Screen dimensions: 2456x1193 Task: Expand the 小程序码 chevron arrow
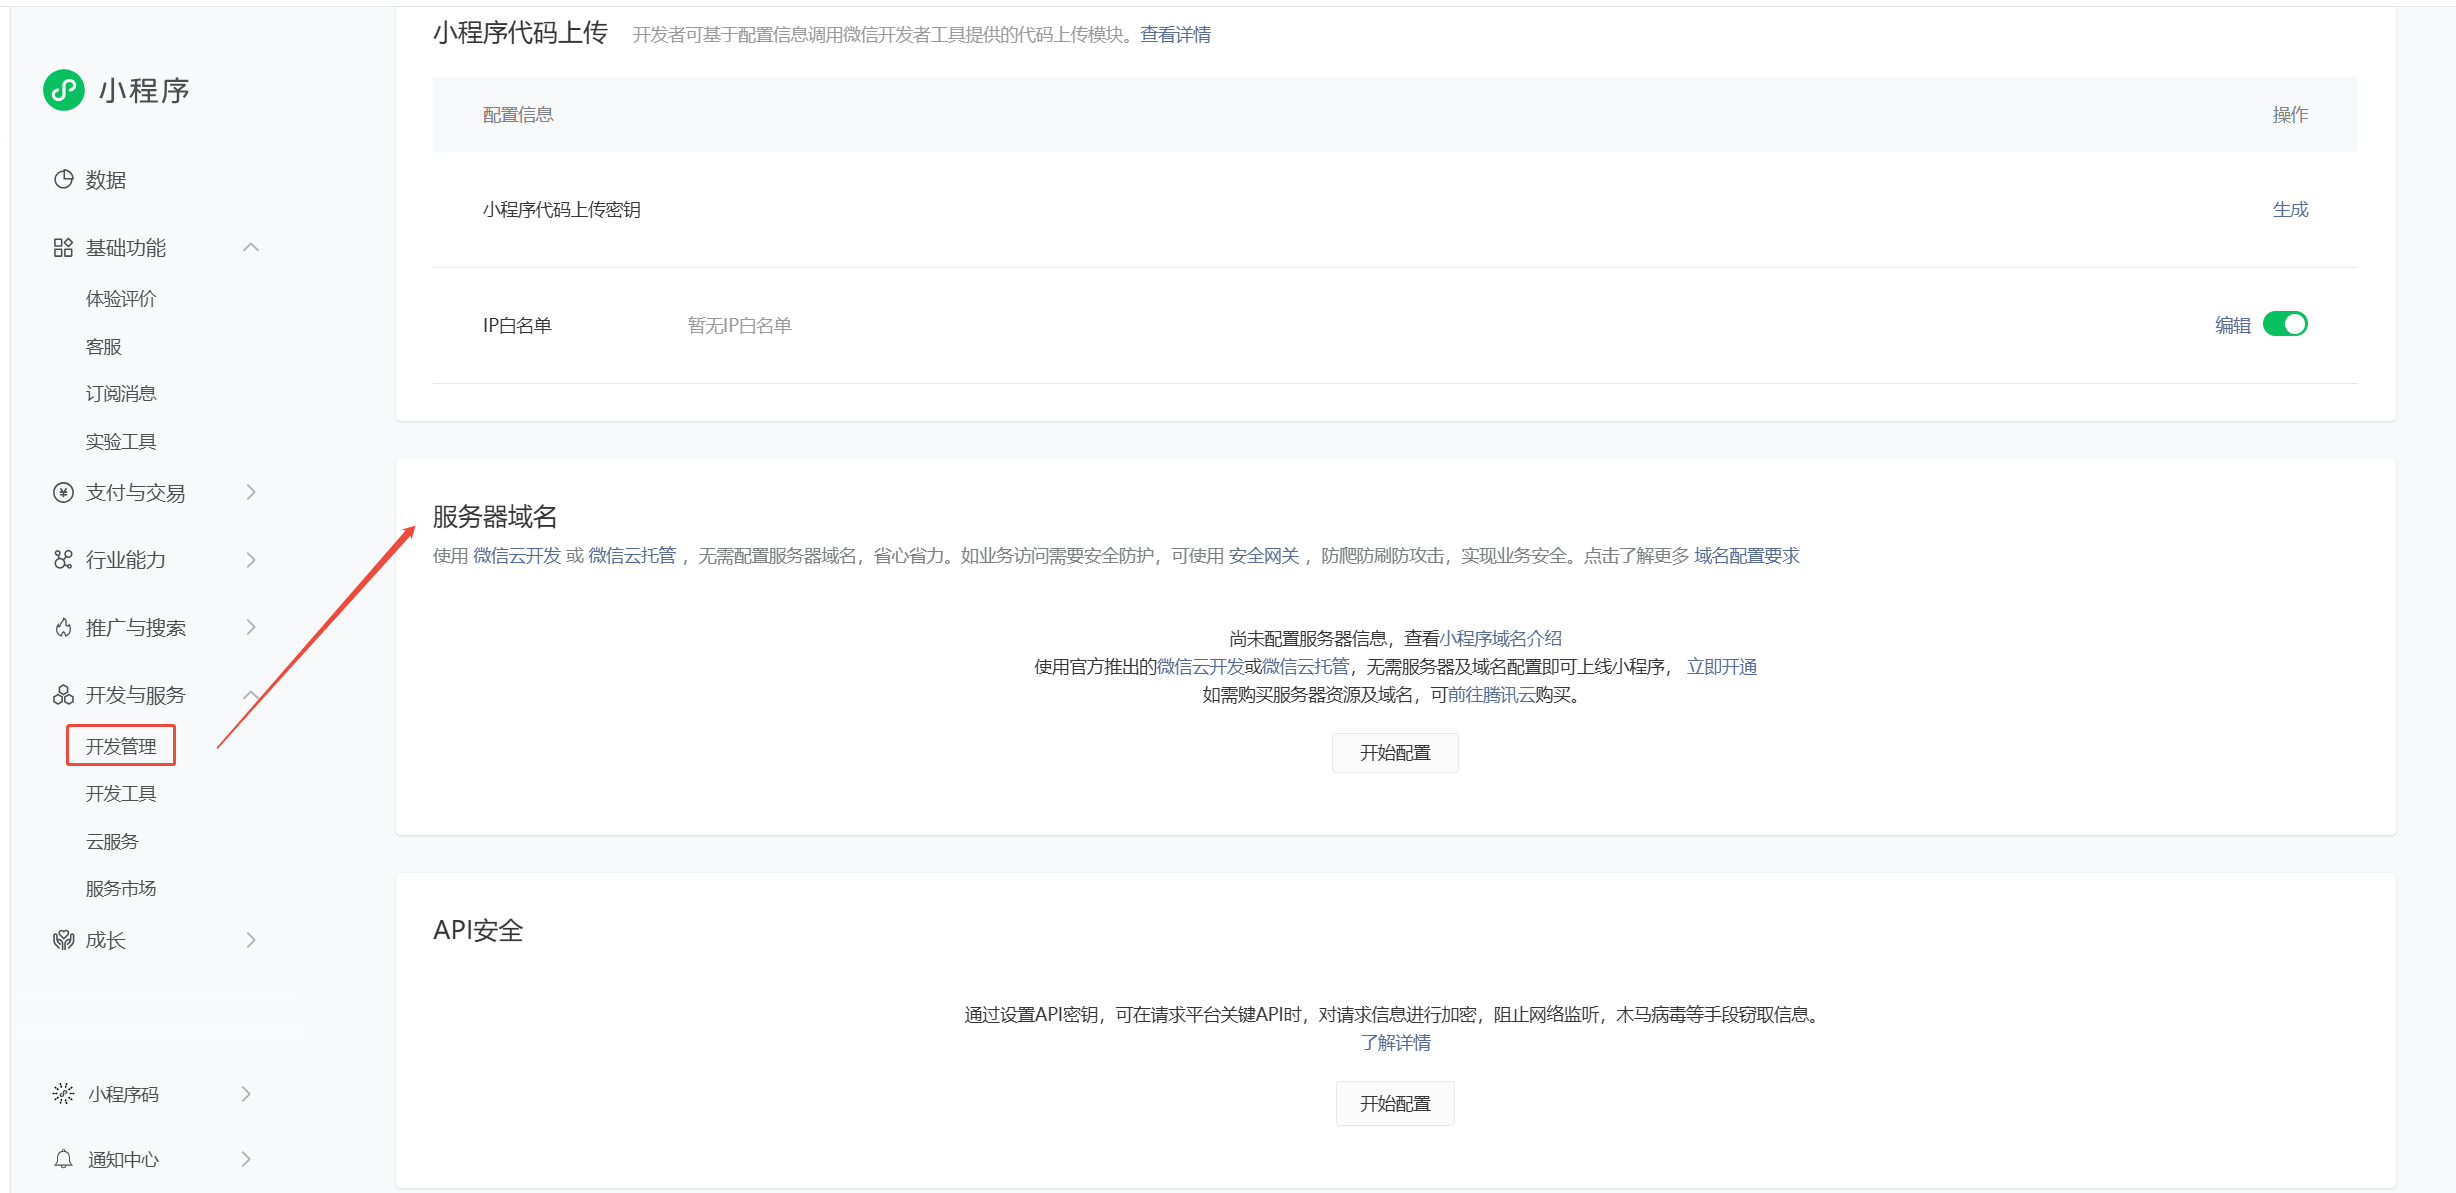246,1094
